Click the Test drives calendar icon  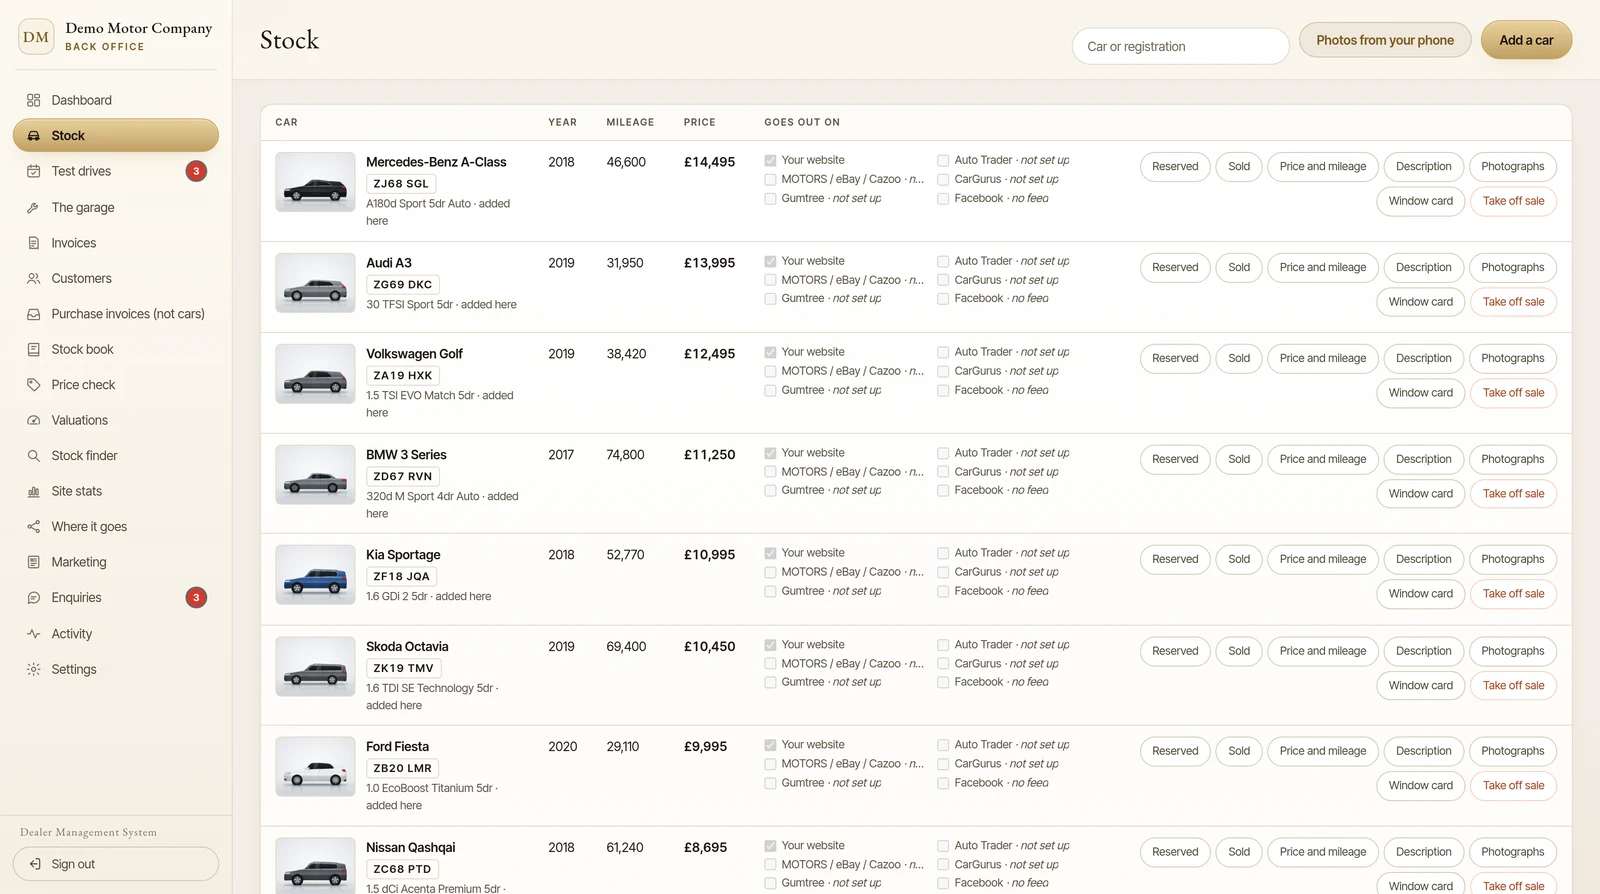[33, 171]
